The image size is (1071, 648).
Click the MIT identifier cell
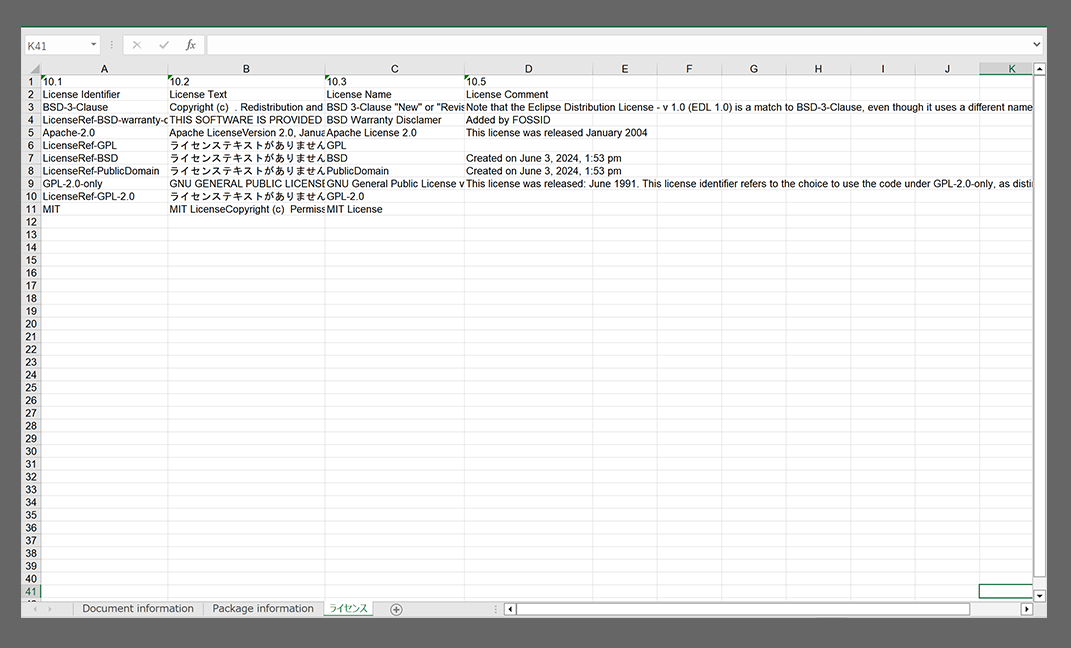(x=104, y=209)
